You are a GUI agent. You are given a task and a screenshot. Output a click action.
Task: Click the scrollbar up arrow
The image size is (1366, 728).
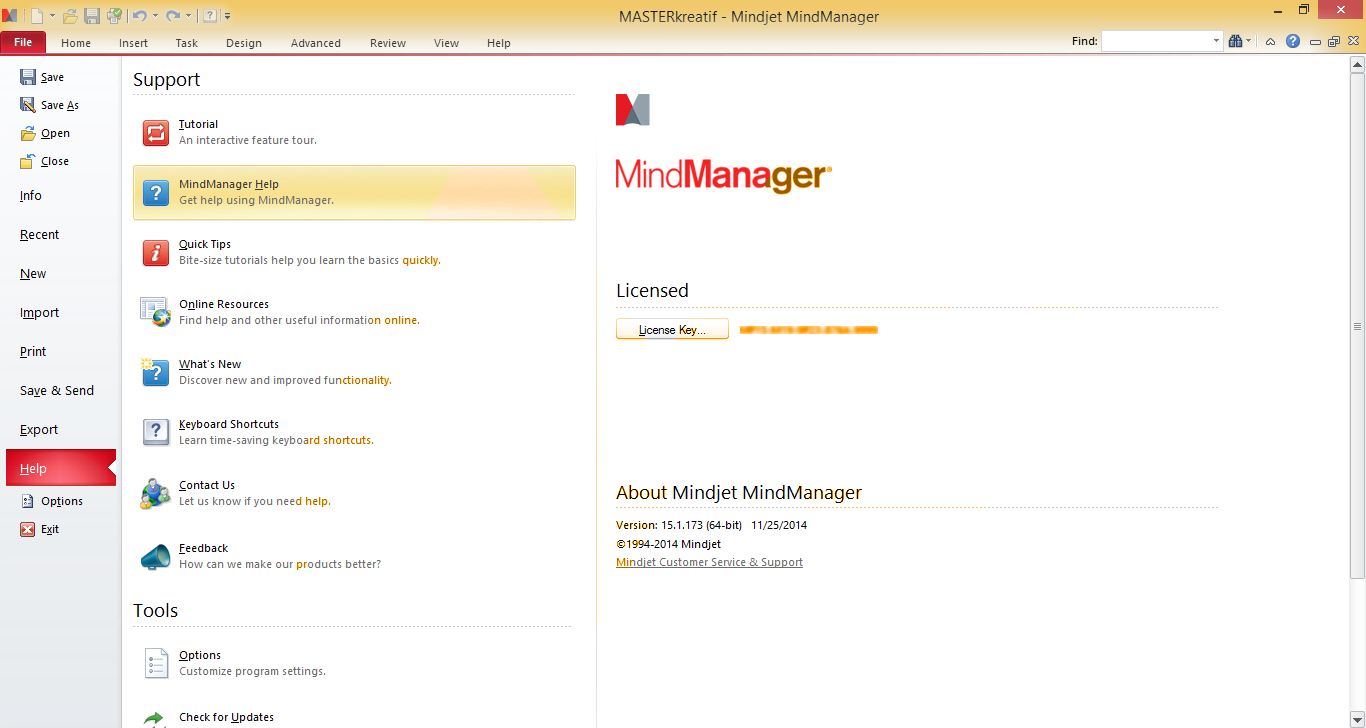(x=1357, y=66)
